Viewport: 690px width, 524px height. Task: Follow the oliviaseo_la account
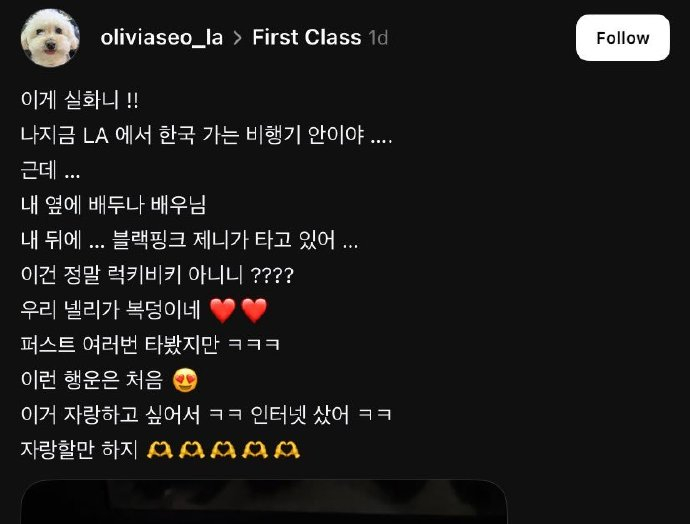[x=623, y=38]
